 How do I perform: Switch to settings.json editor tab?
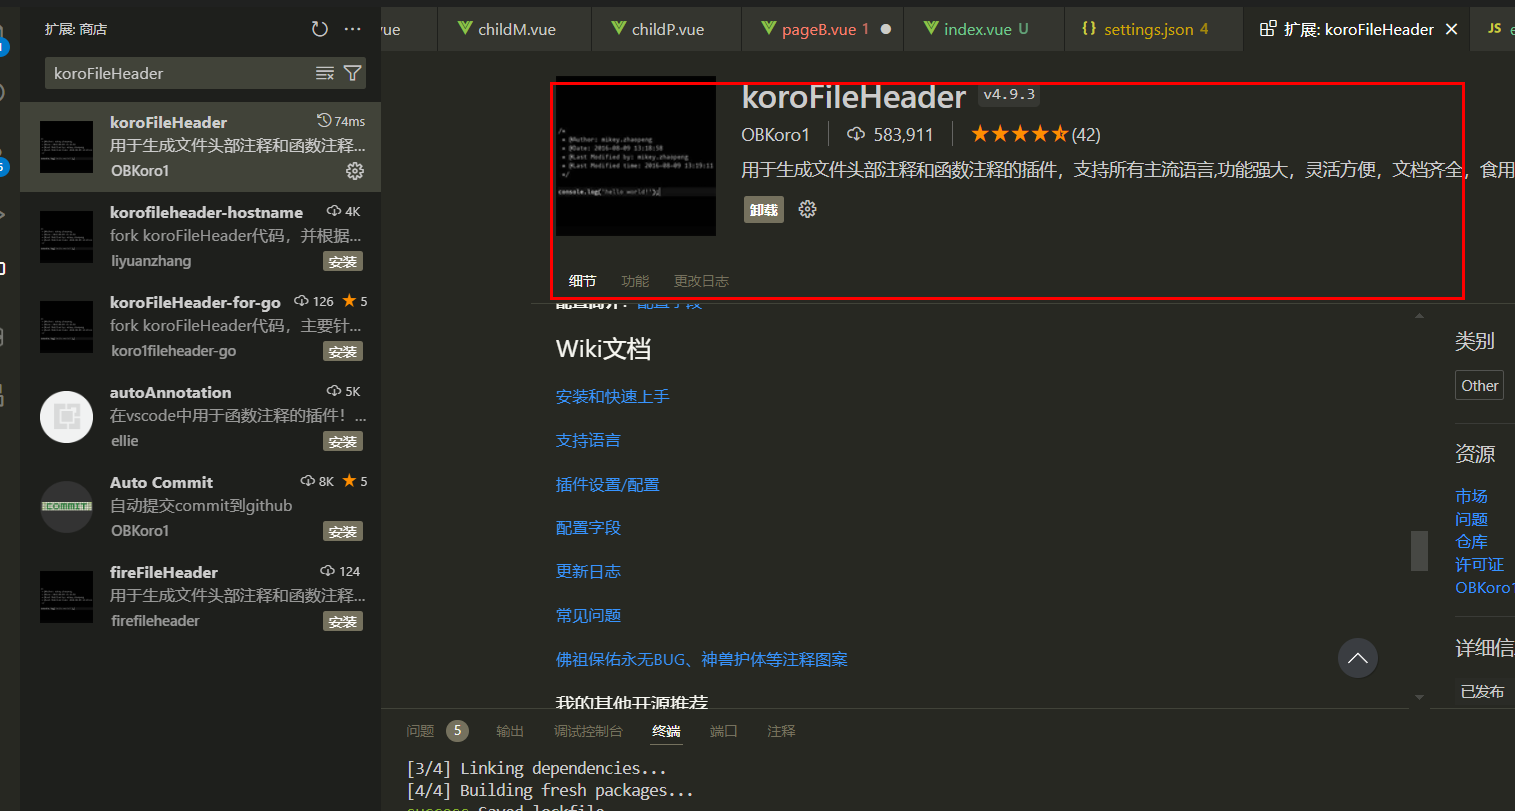click(x=1153, y=29)
